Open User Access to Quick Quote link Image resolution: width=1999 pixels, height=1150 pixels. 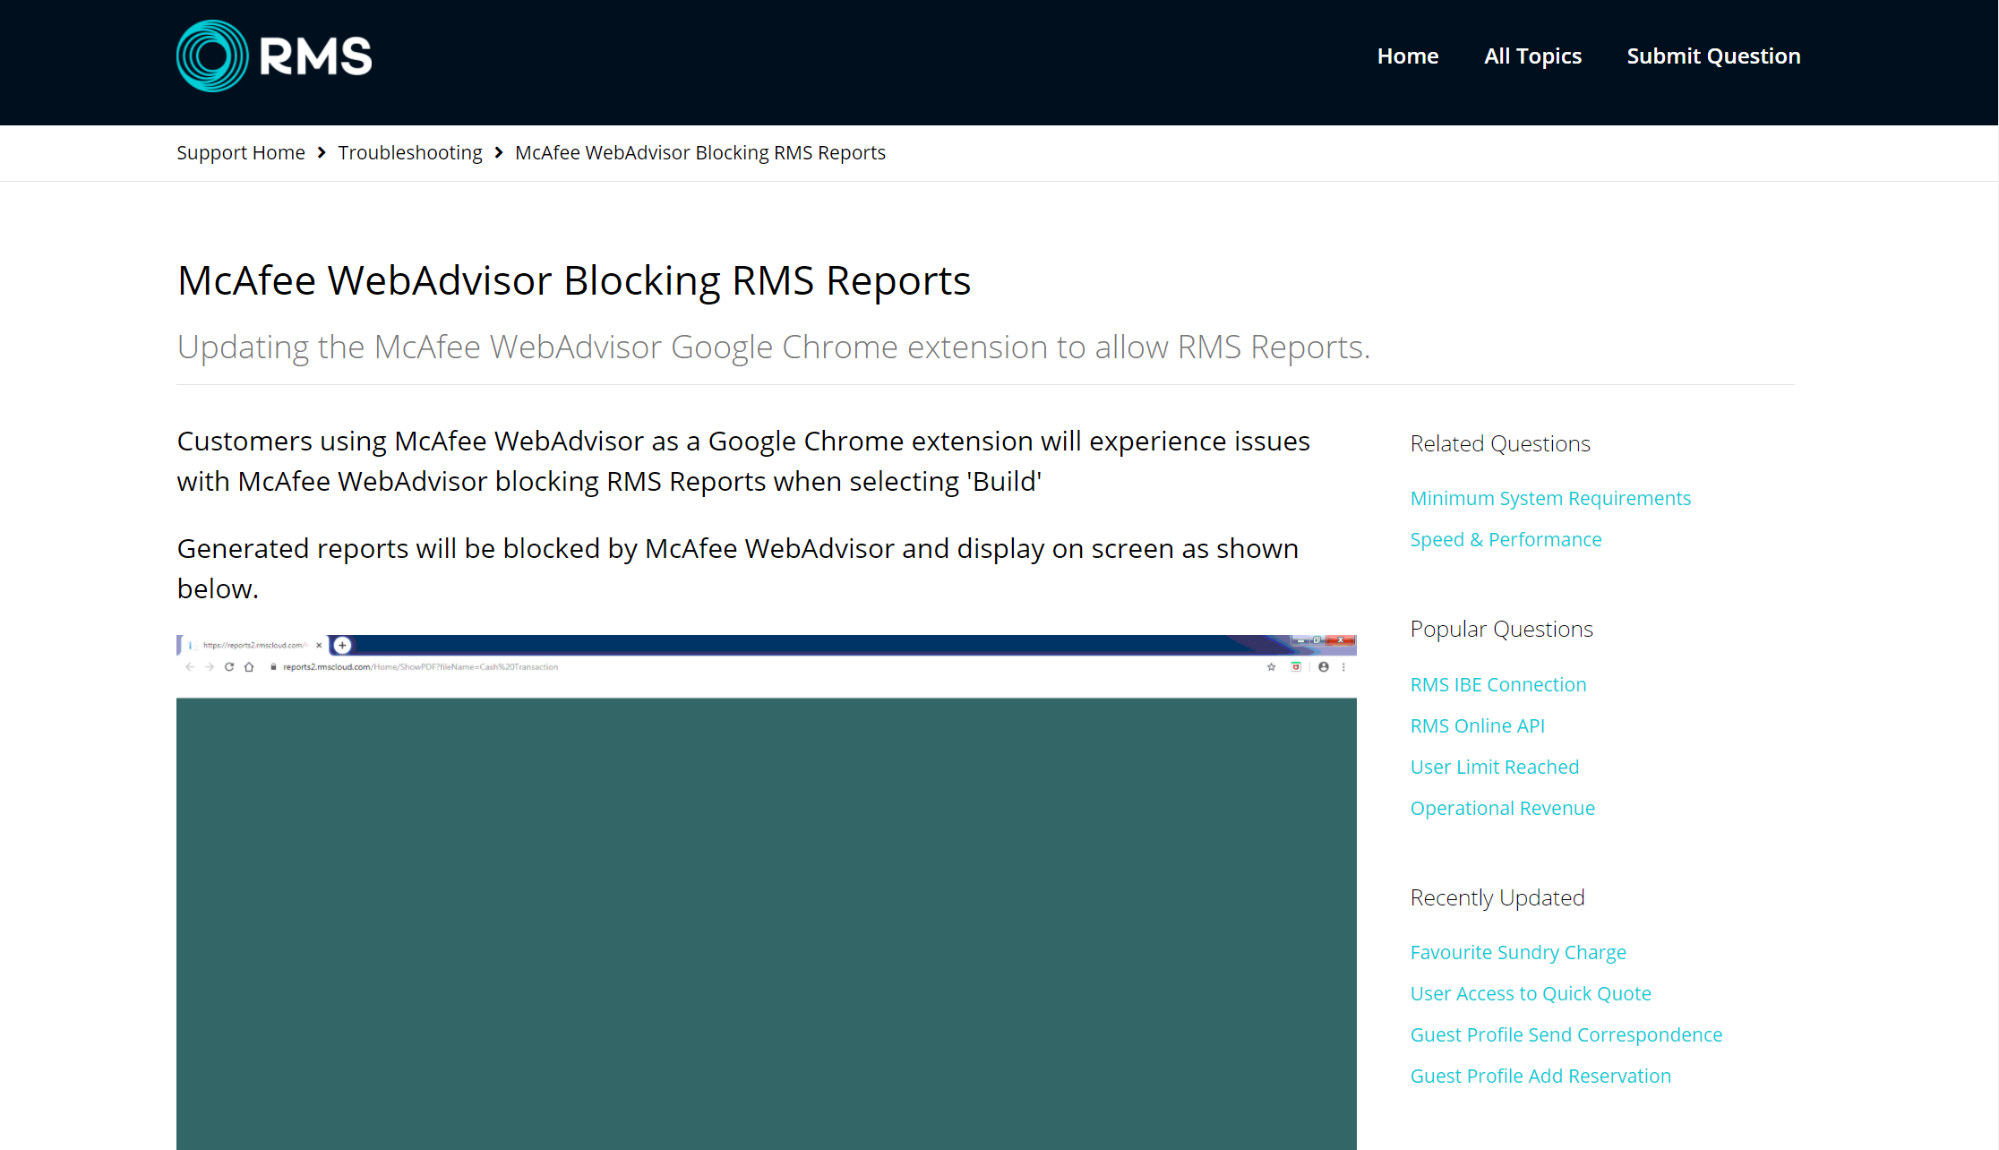click(1530, 993)
